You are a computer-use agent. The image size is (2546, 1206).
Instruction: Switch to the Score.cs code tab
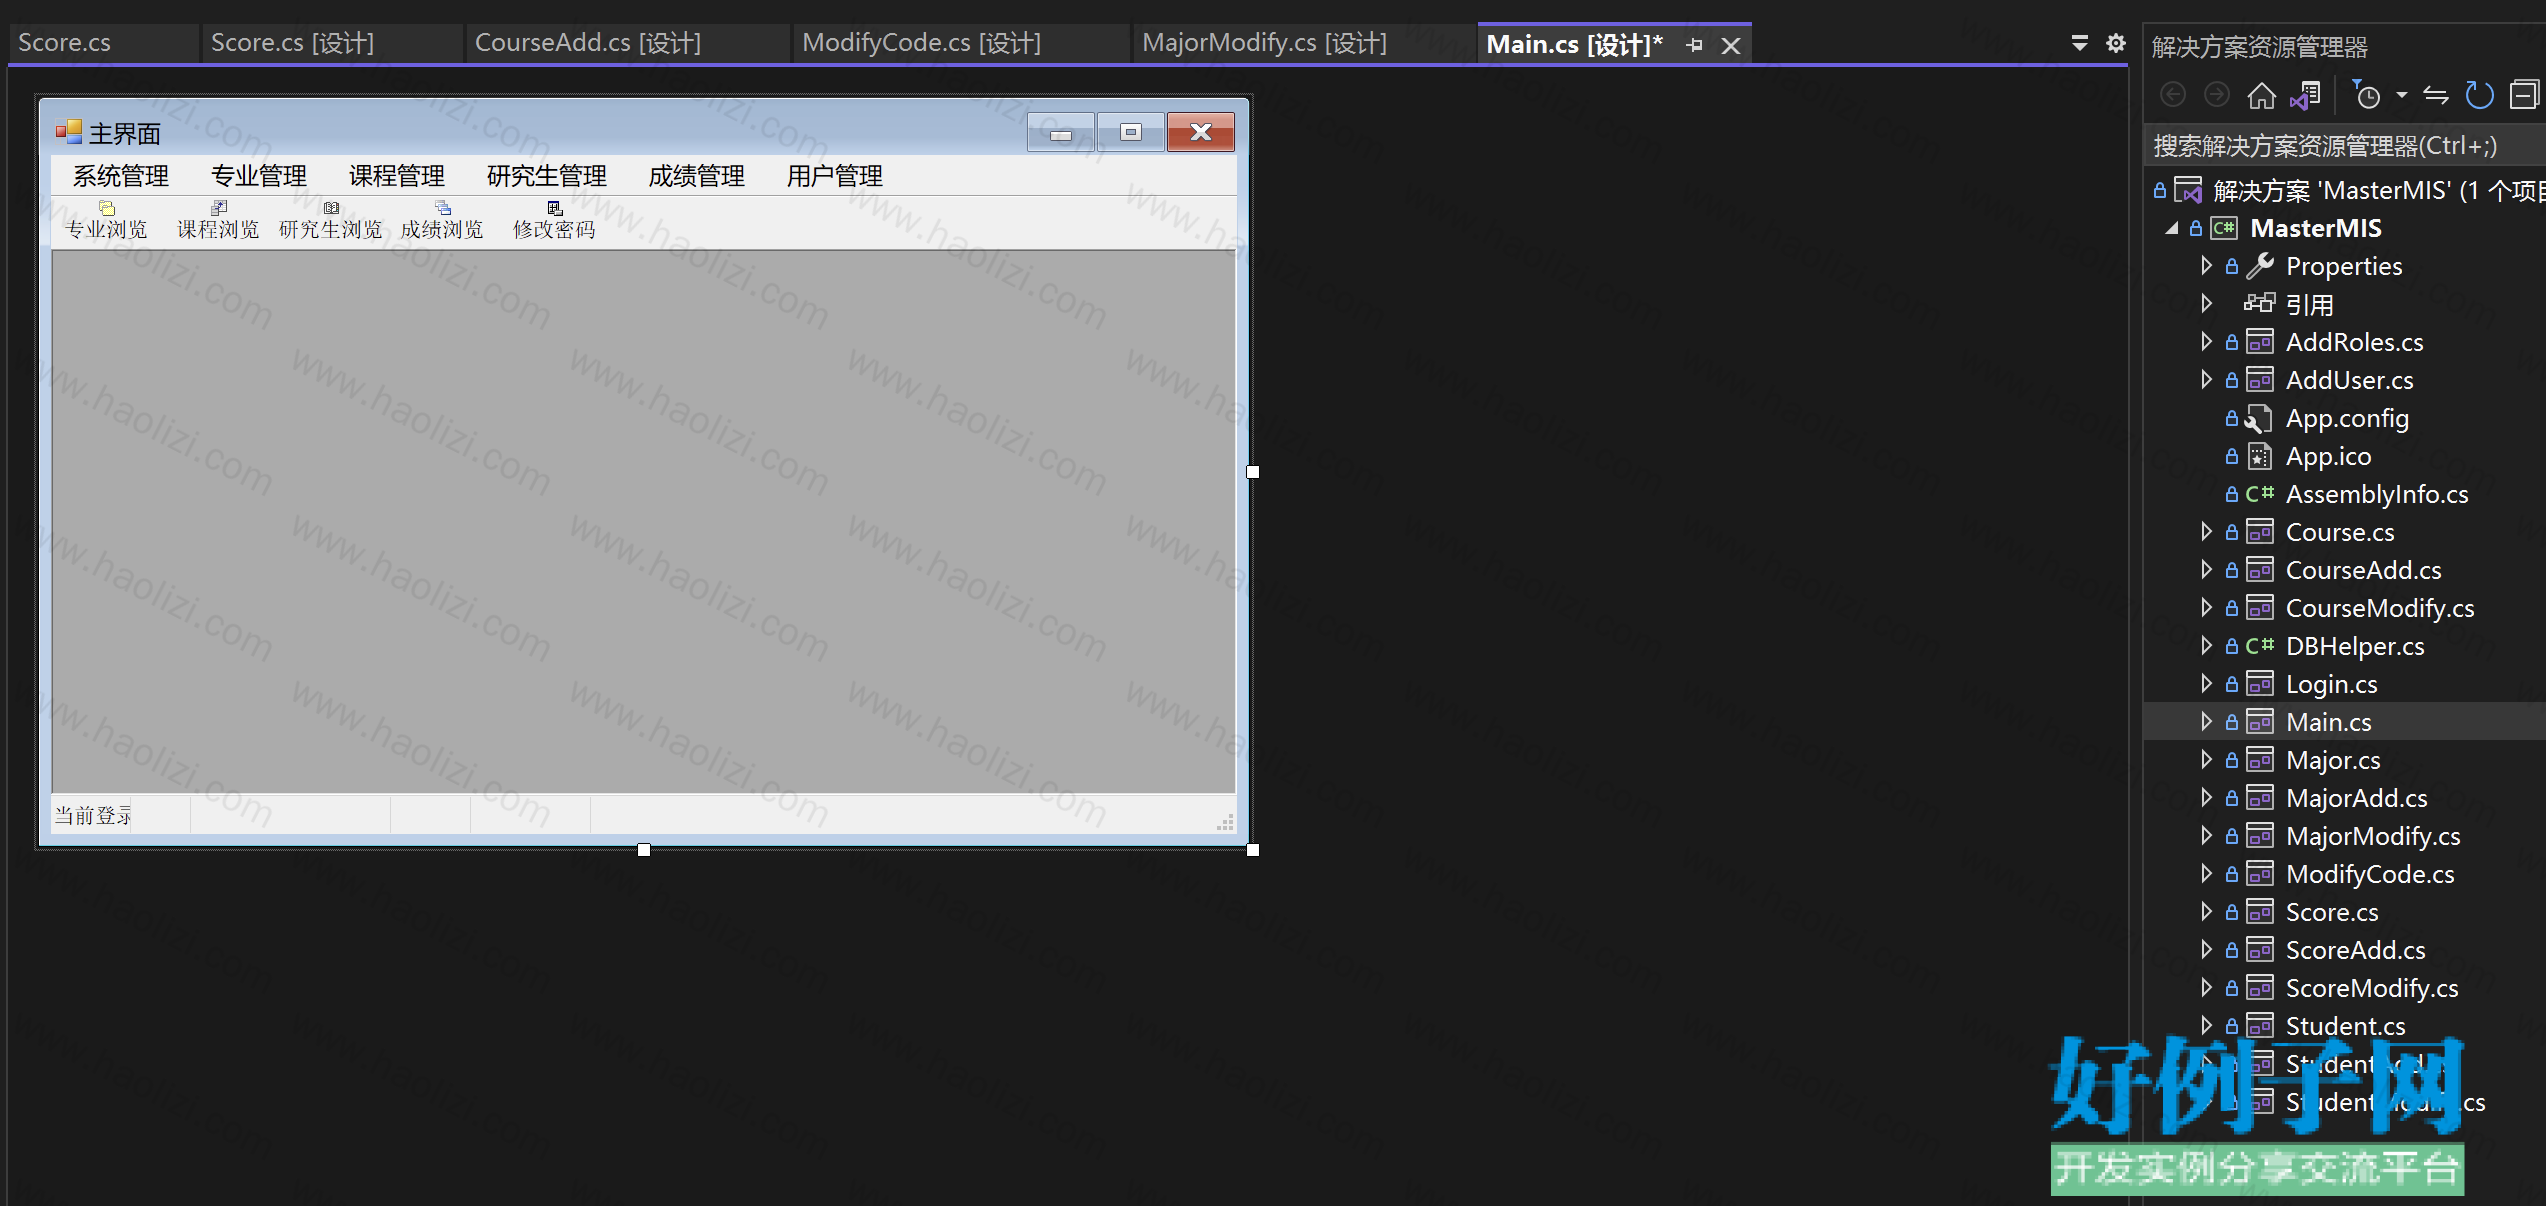[x=104, y=43]
